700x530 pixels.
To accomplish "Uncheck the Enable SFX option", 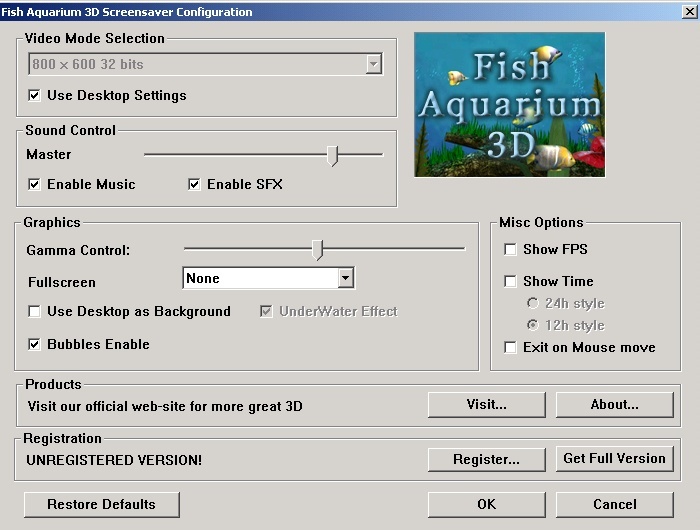I will pyautogui.click(x=194, y=184).
